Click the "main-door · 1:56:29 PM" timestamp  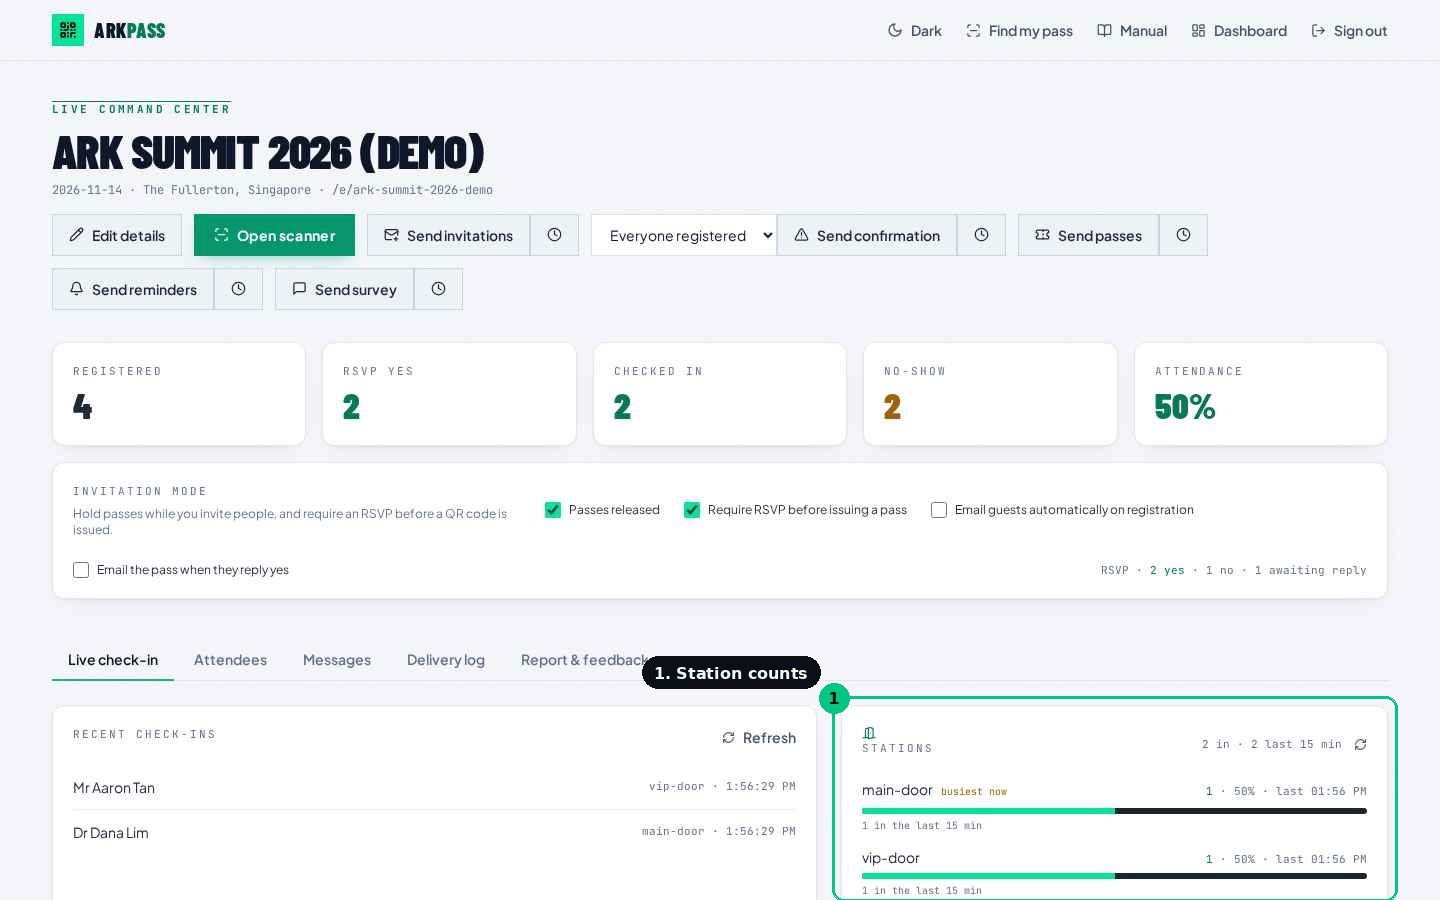click(x=719, y=831)
